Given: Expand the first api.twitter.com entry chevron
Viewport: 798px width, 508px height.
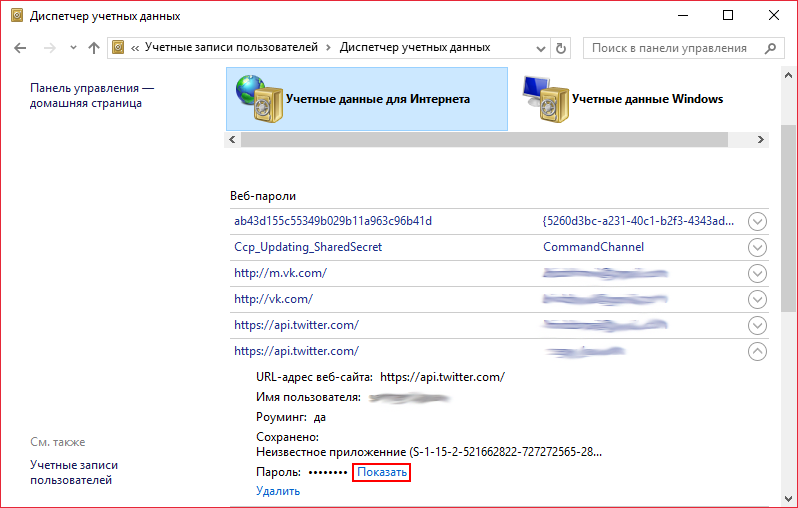Looking at the screenshot, I should [757, 325].
